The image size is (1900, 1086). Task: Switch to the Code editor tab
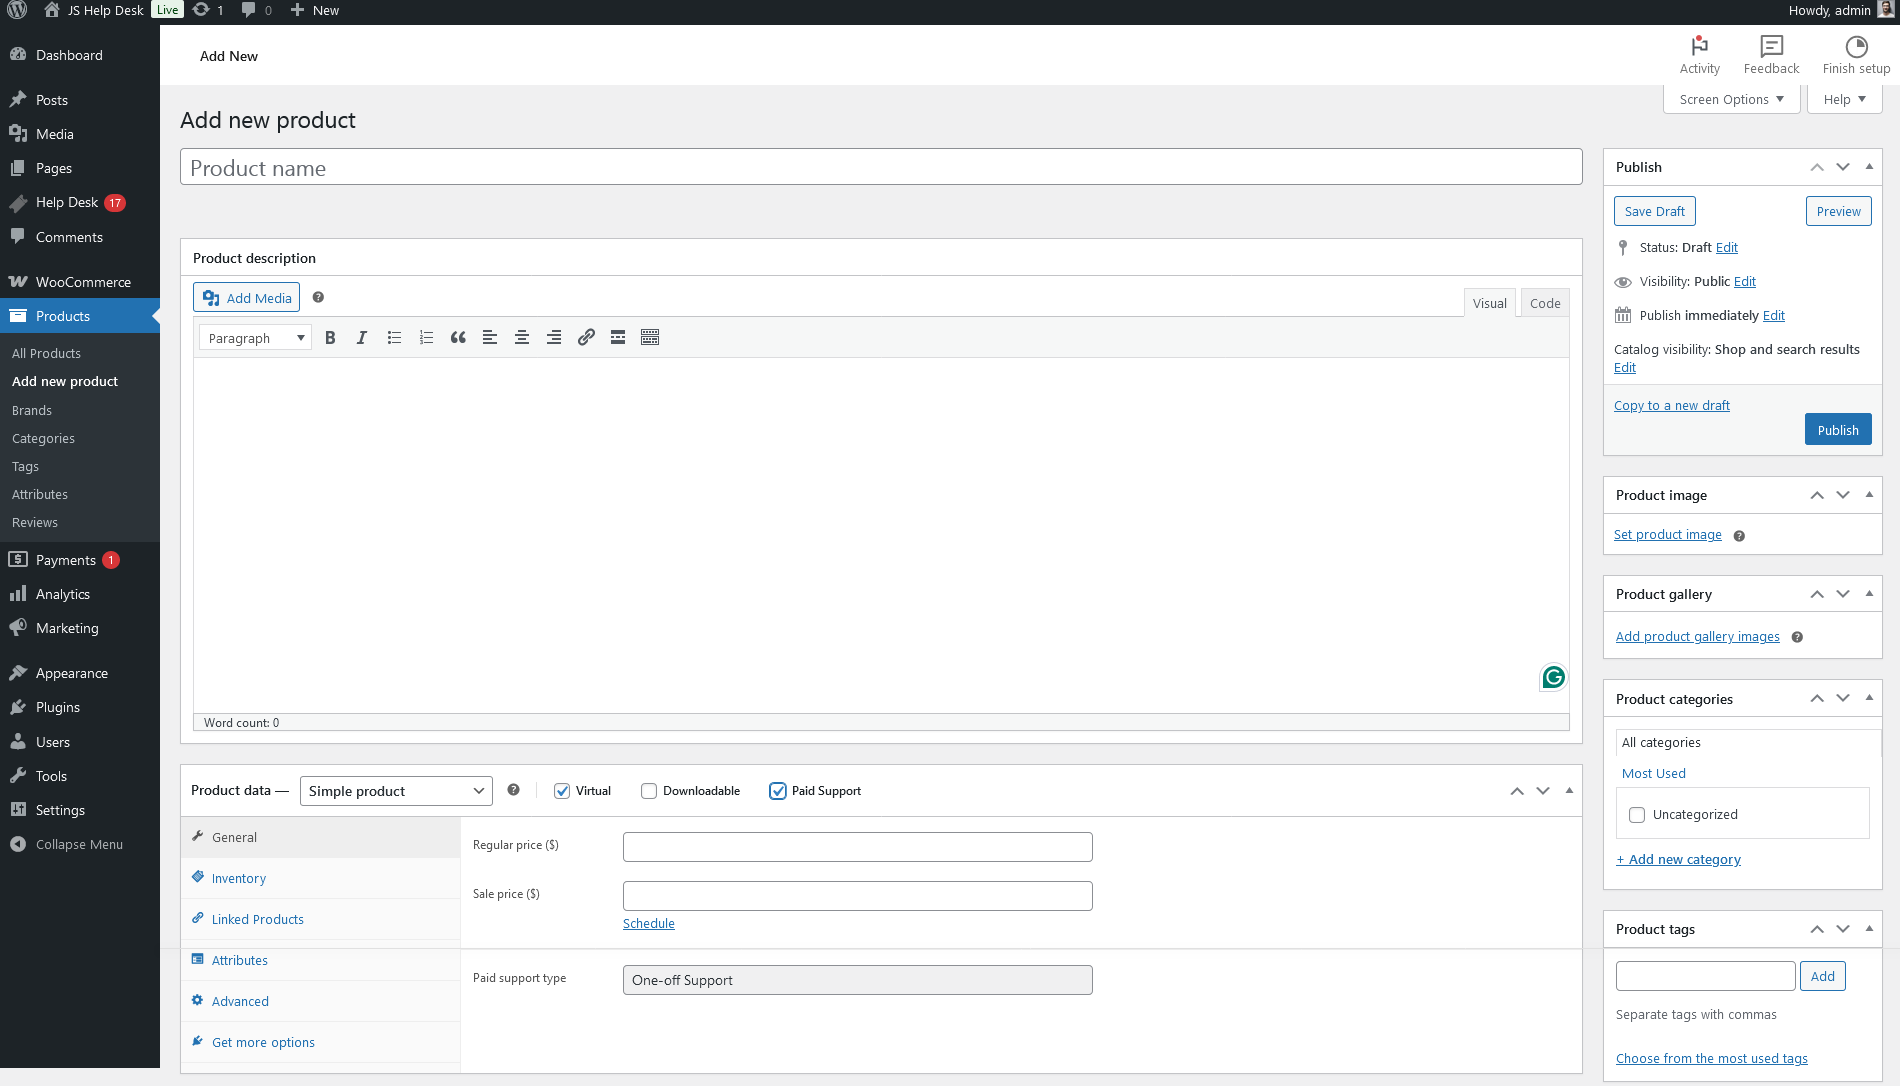[x=1544, y=303]
